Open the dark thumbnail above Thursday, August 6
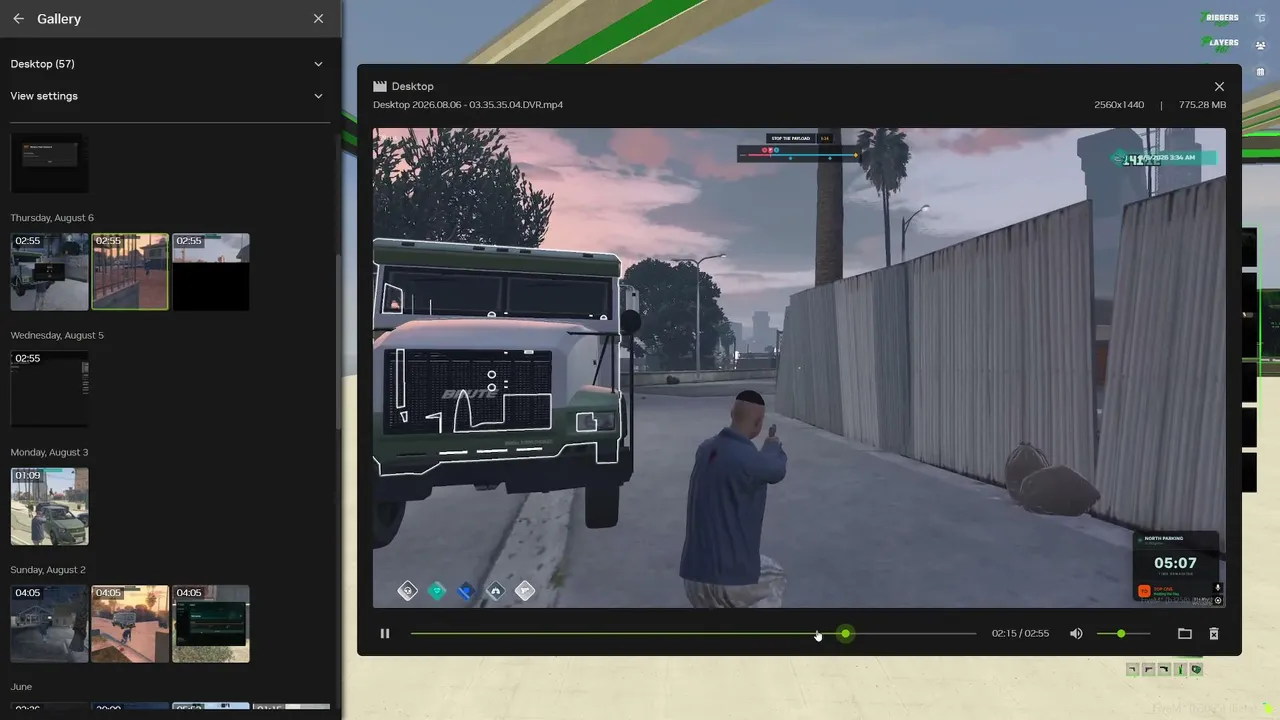Viewport: 1280px width, 720px height. click(x=50, y=163)
